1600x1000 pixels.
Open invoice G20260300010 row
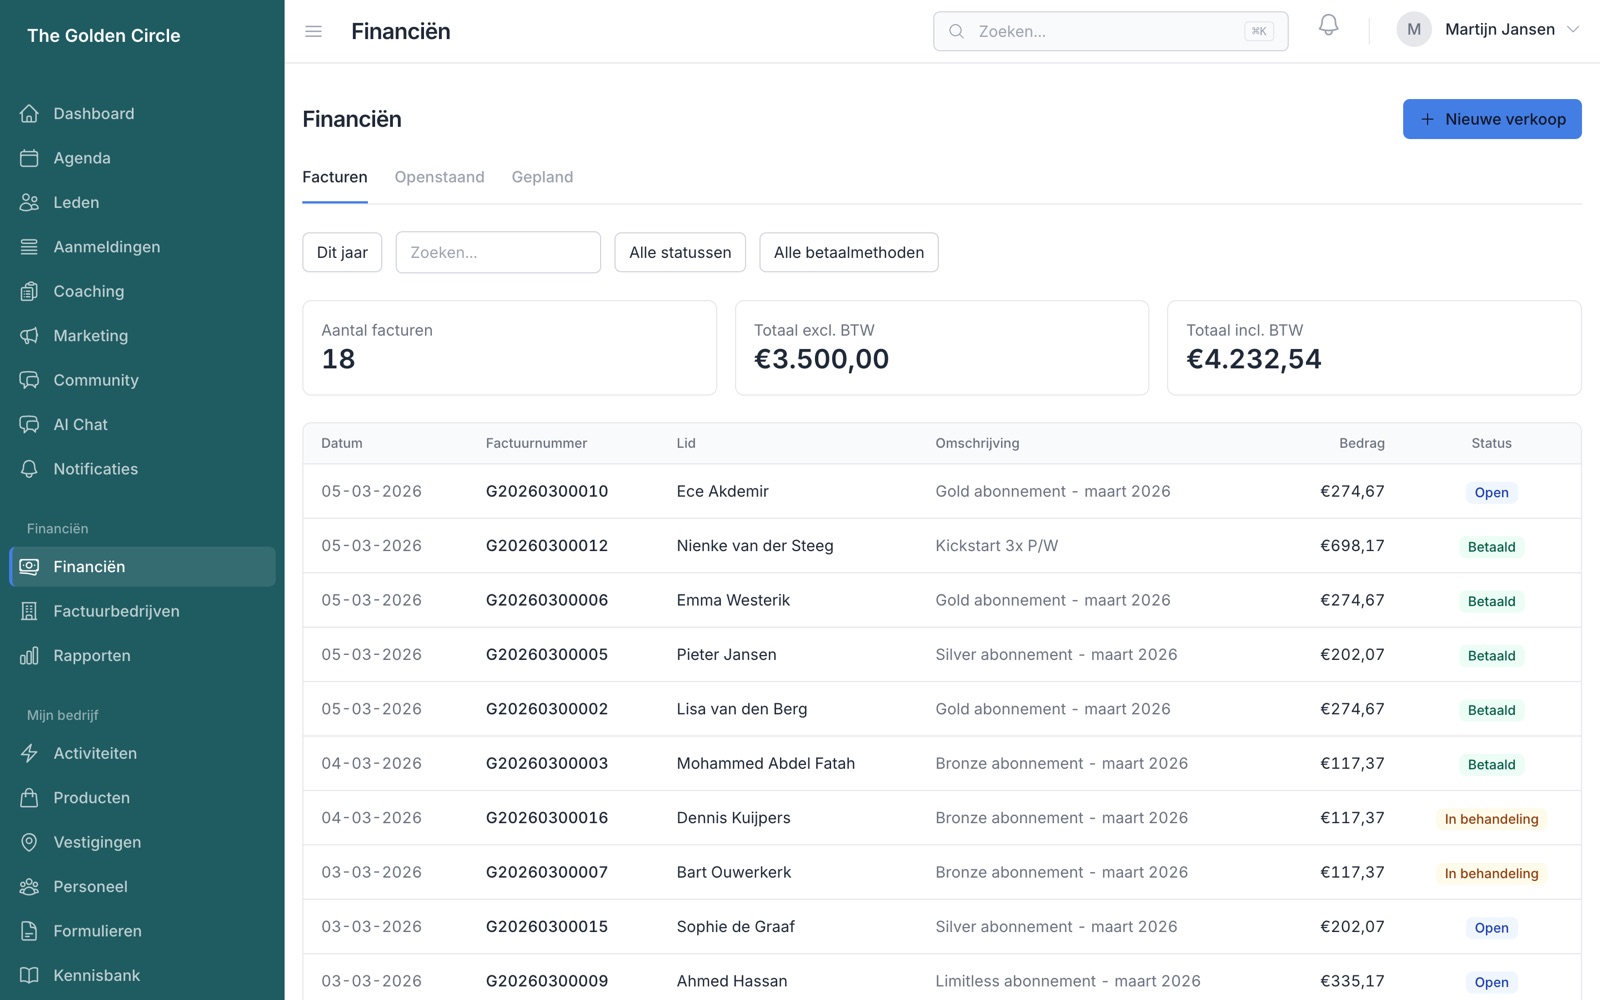click(x=942, y=491)
